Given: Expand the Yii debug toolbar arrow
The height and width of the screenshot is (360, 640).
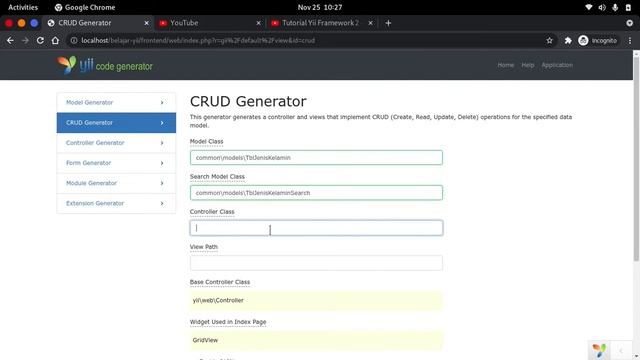Looking at the screenshot, I should tap(621, 350).
